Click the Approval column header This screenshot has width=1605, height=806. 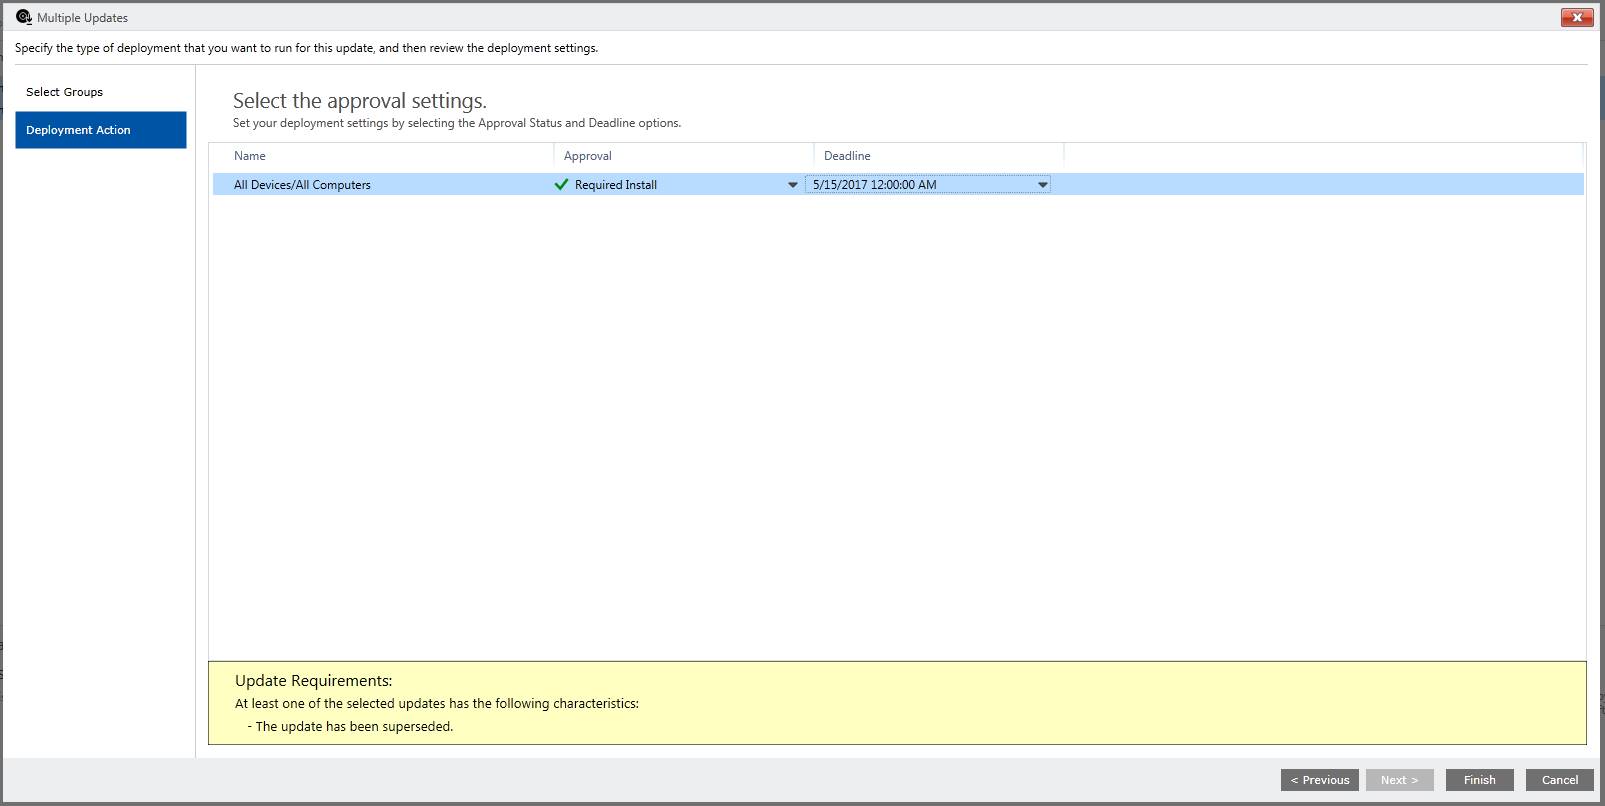[588, 156]
